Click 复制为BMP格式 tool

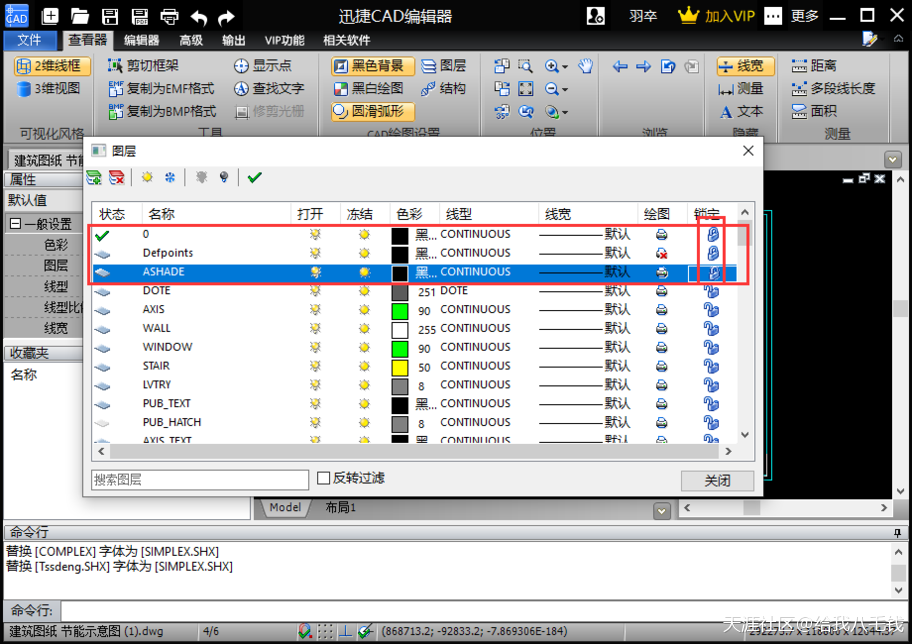coord(162,111)
